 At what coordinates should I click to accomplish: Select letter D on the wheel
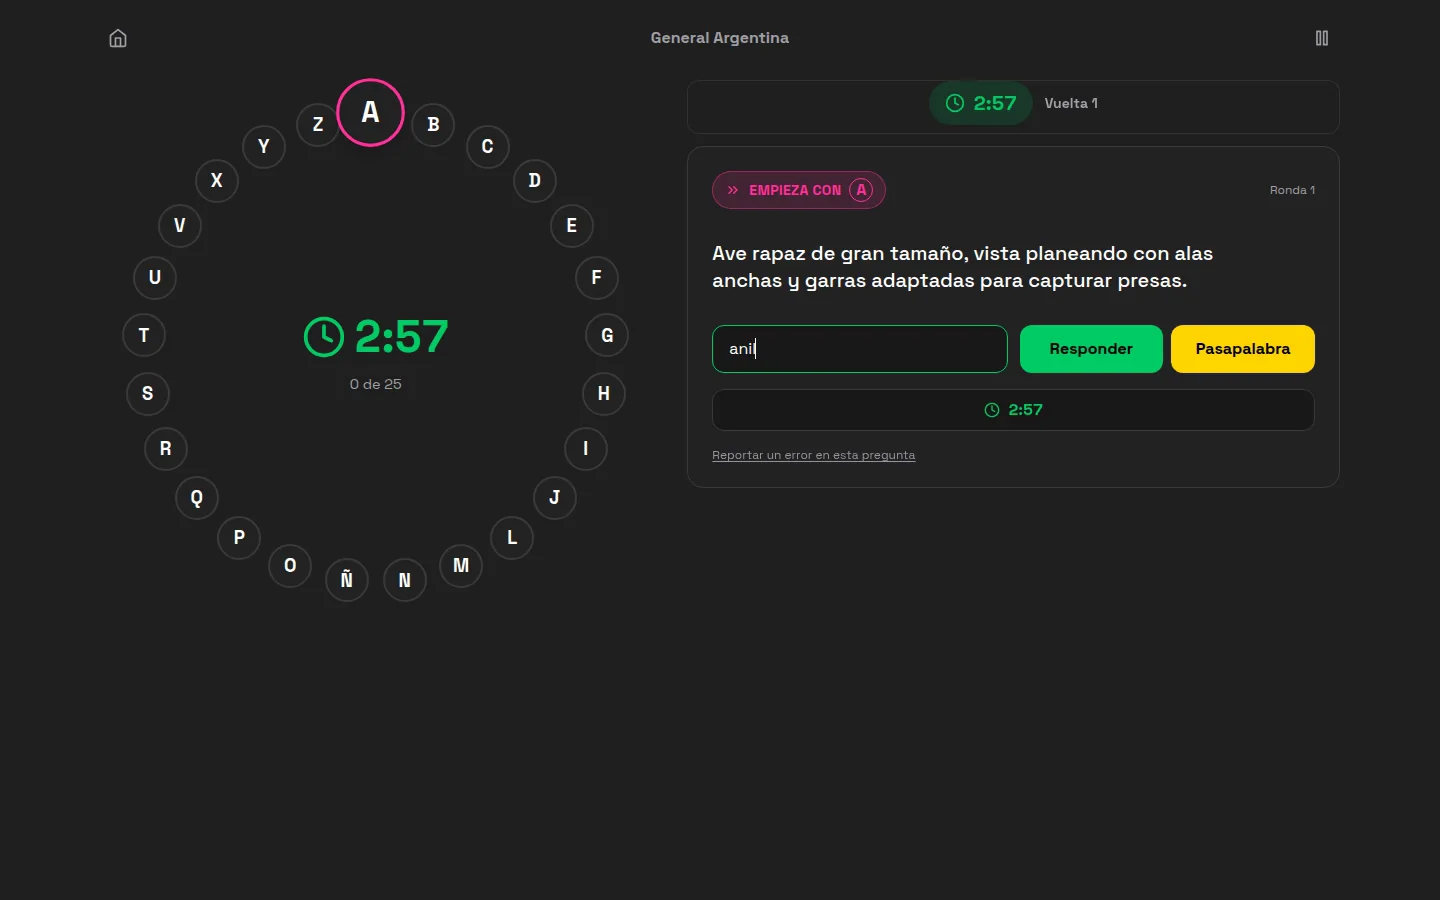coord(534,181)
